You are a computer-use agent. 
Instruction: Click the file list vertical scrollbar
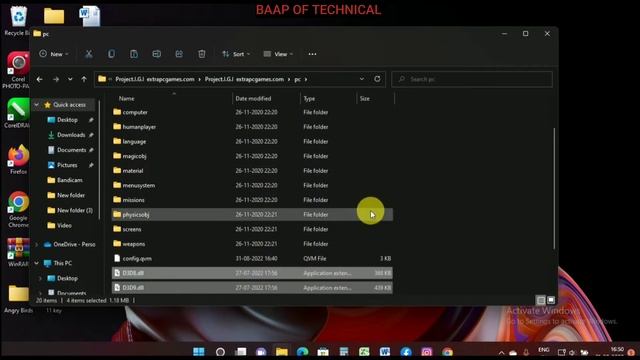(554, 188)
